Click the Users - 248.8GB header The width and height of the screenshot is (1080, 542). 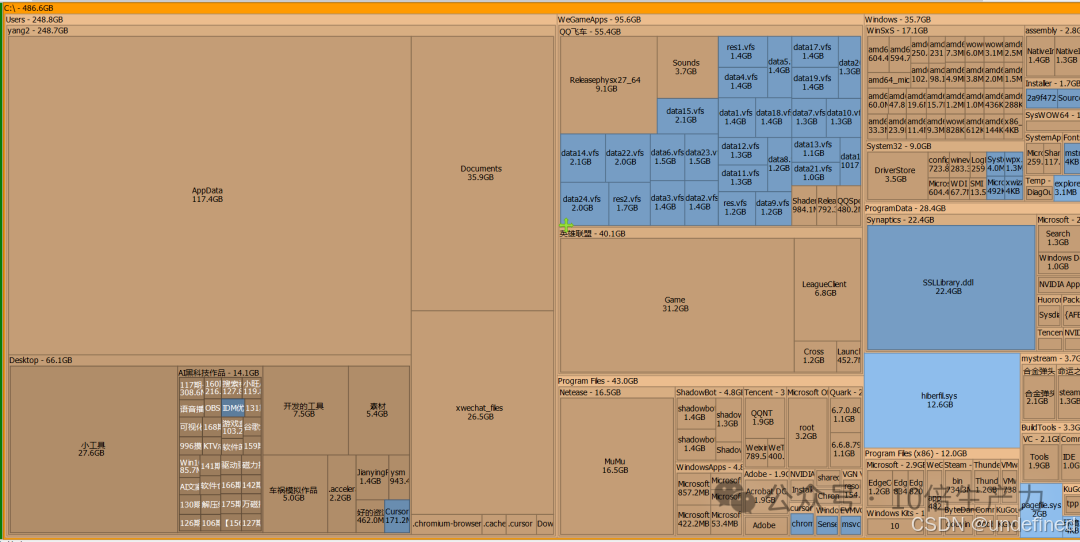click(279, 20)
